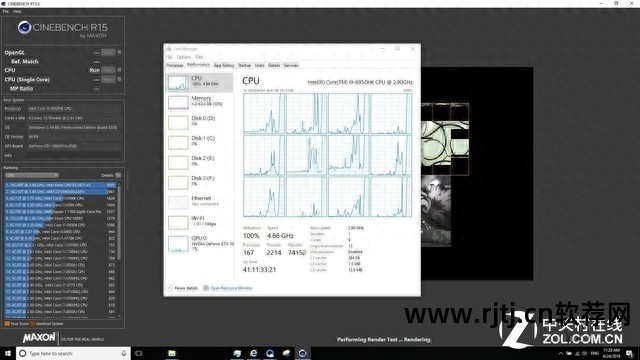
Task: Open the App history tab
Action: pos(224,65)
